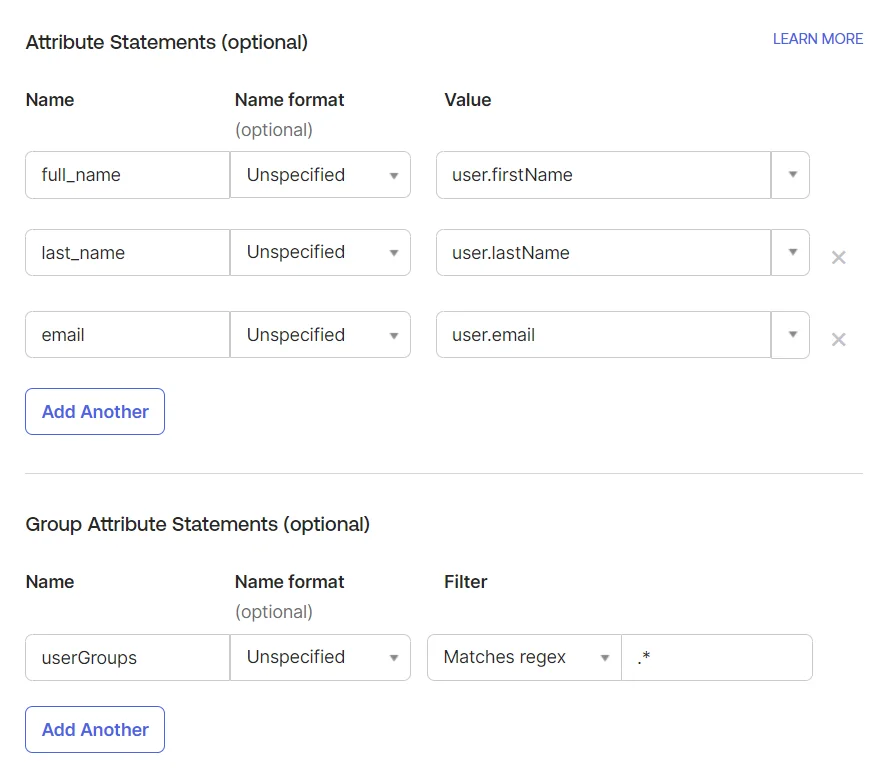Image resolution: width=891 pixels, height=777 pixels.
Task: Click the regex filter value field containing .*
Action: (716, 657)
